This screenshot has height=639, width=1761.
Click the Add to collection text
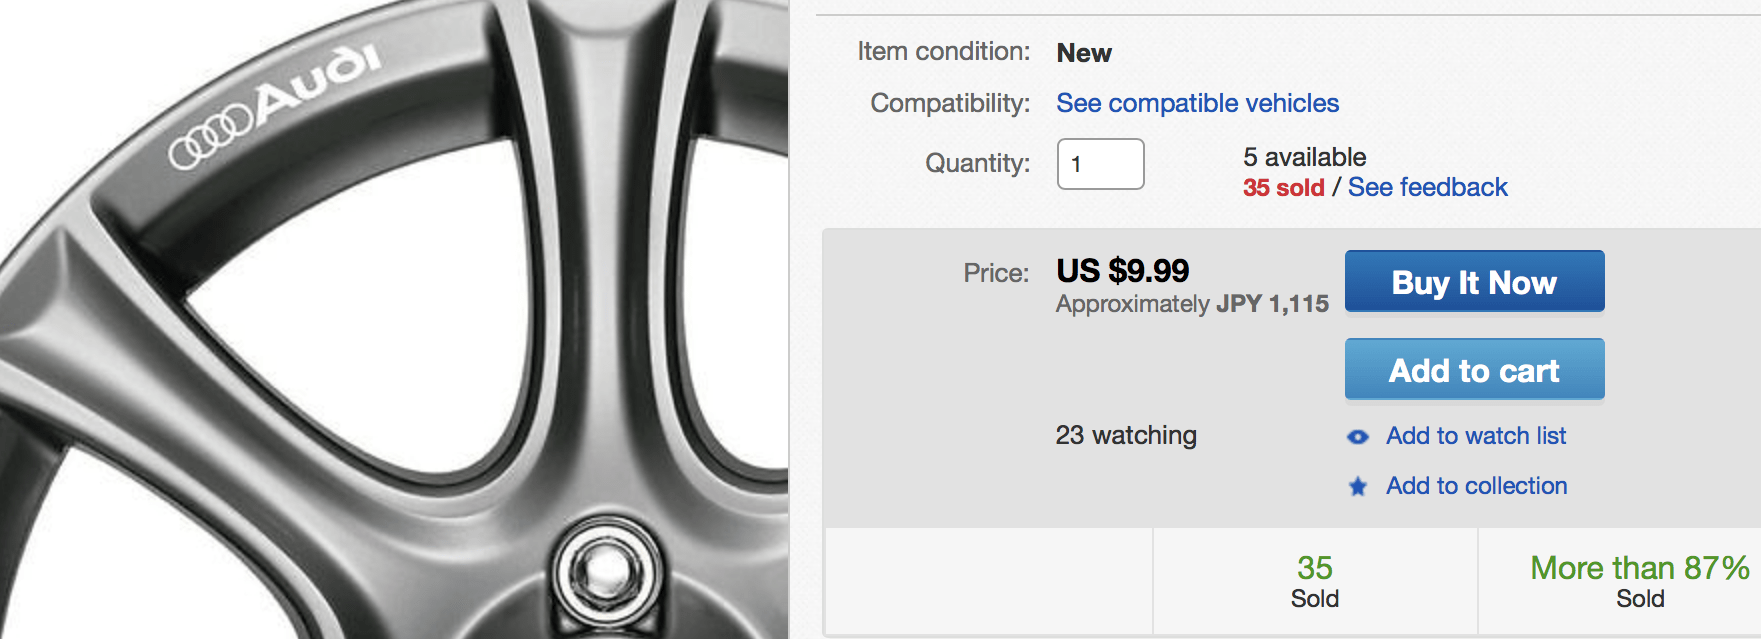pos(1476,486)
